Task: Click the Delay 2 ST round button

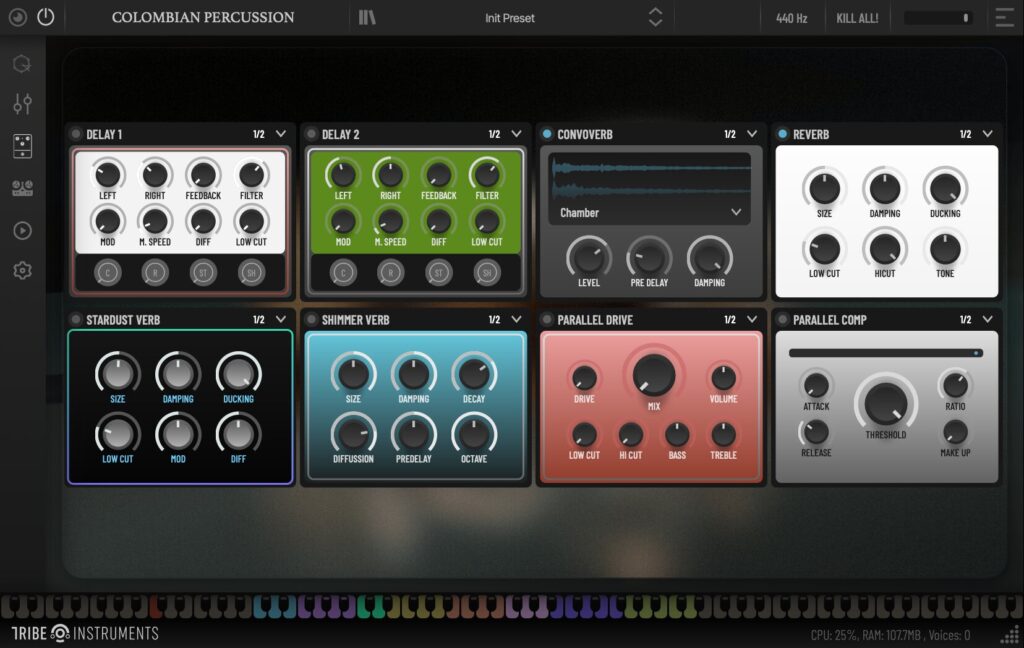Action: click(x=439, y=272)
